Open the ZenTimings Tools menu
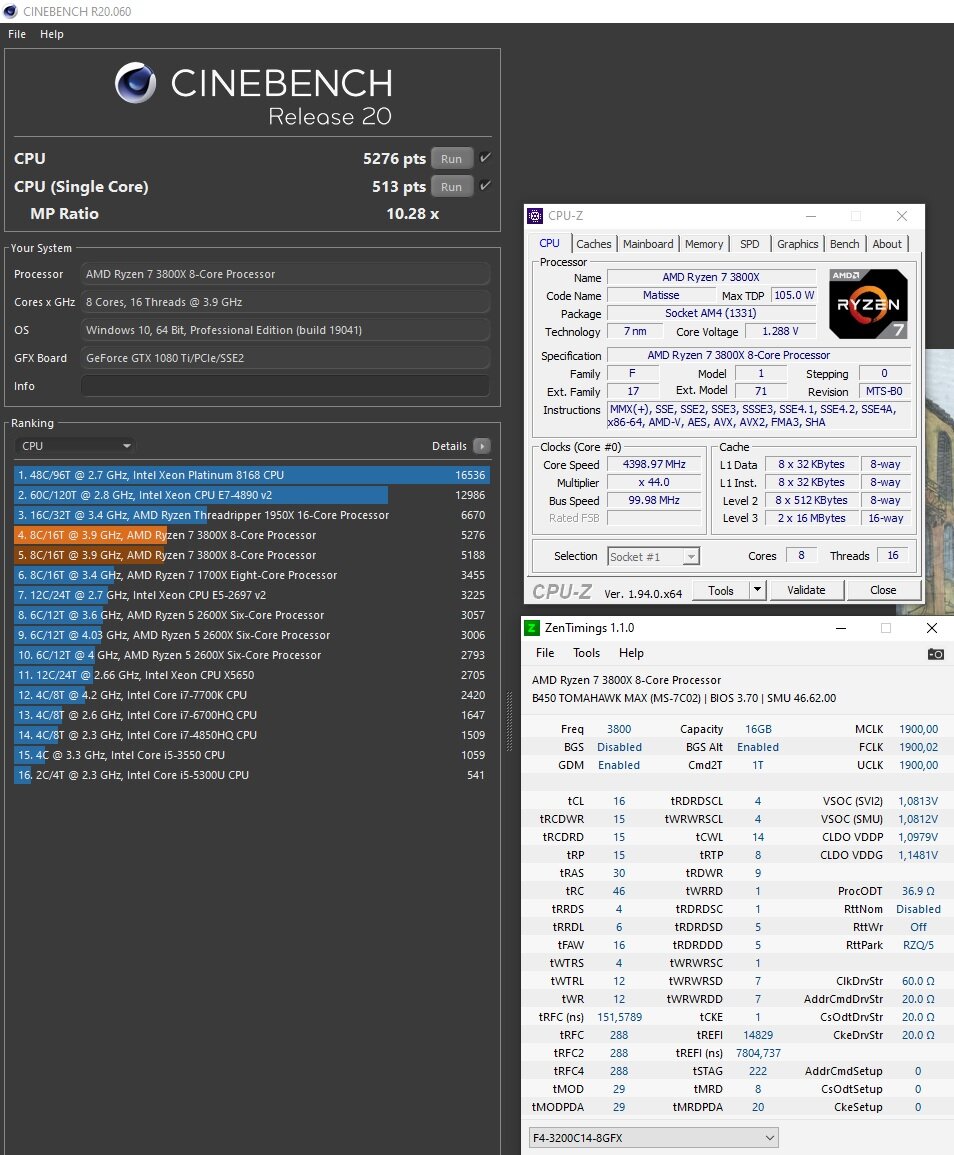The image size is (954, 1155). click(x=586, y=653)
